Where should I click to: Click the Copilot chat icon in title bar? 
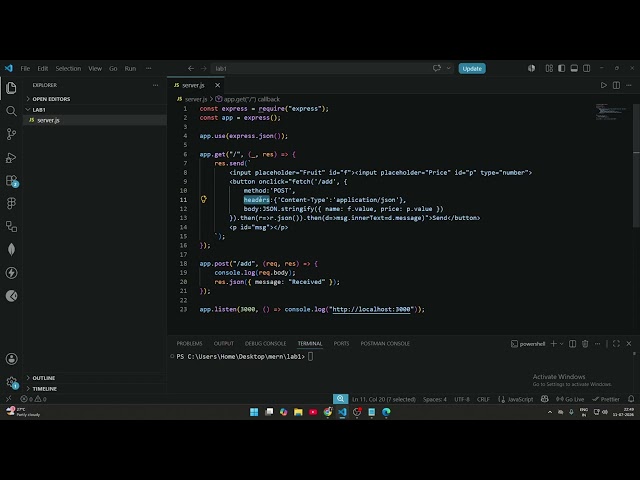click(x=437, y=68)
